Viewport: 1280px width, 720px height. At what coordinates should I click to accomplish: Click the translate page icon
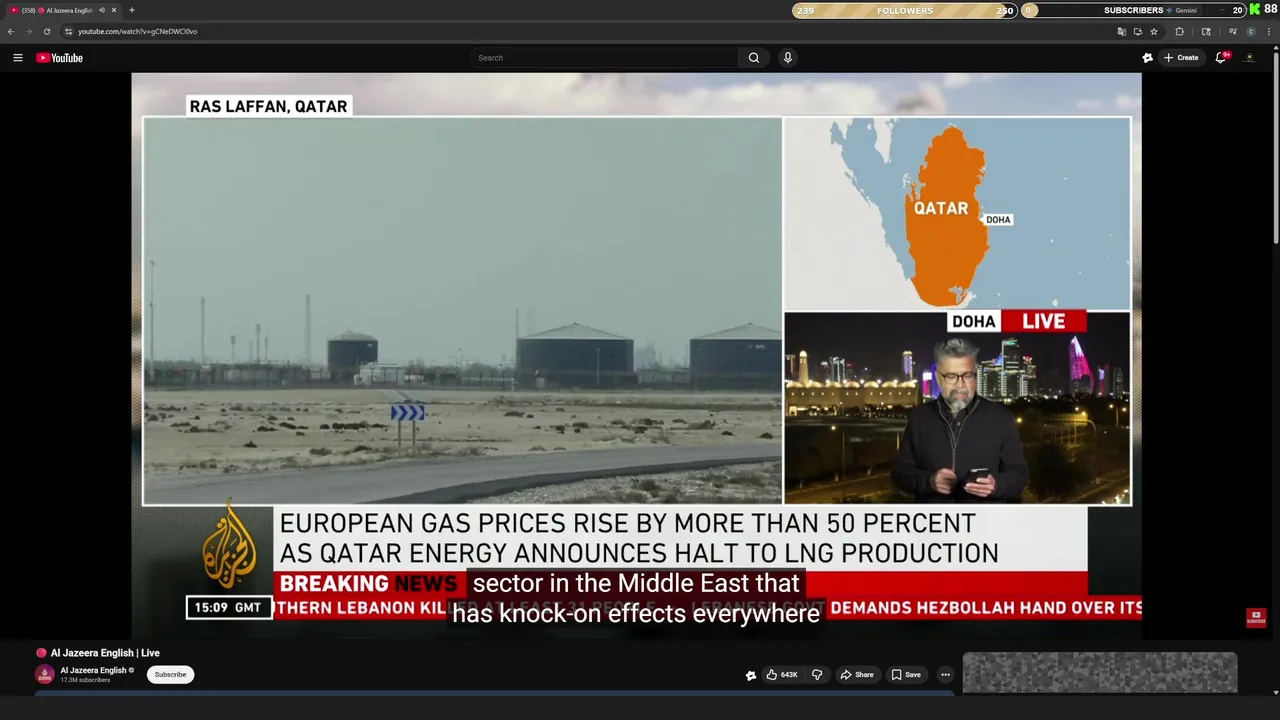[x=1122, y=31]
